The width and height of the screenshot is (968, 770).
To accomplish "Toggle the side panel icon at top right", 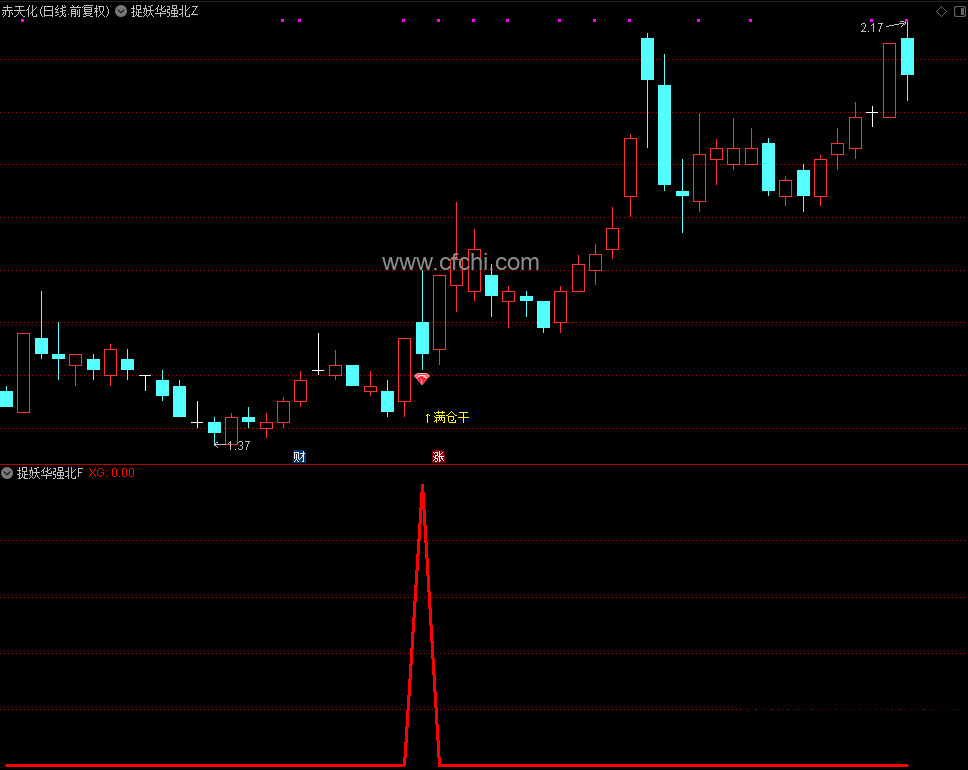I will (960, 11).
